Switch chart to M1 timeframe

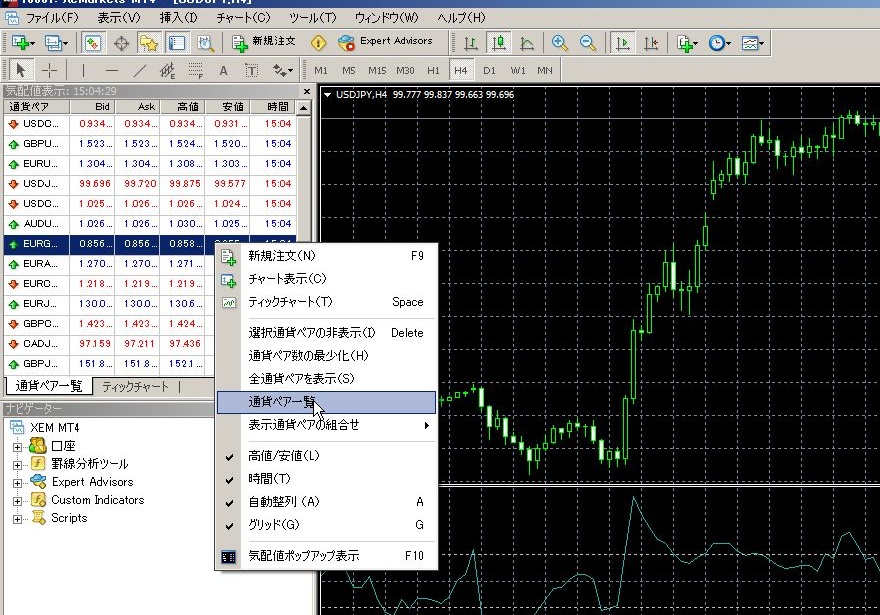[x=320, y=71]
